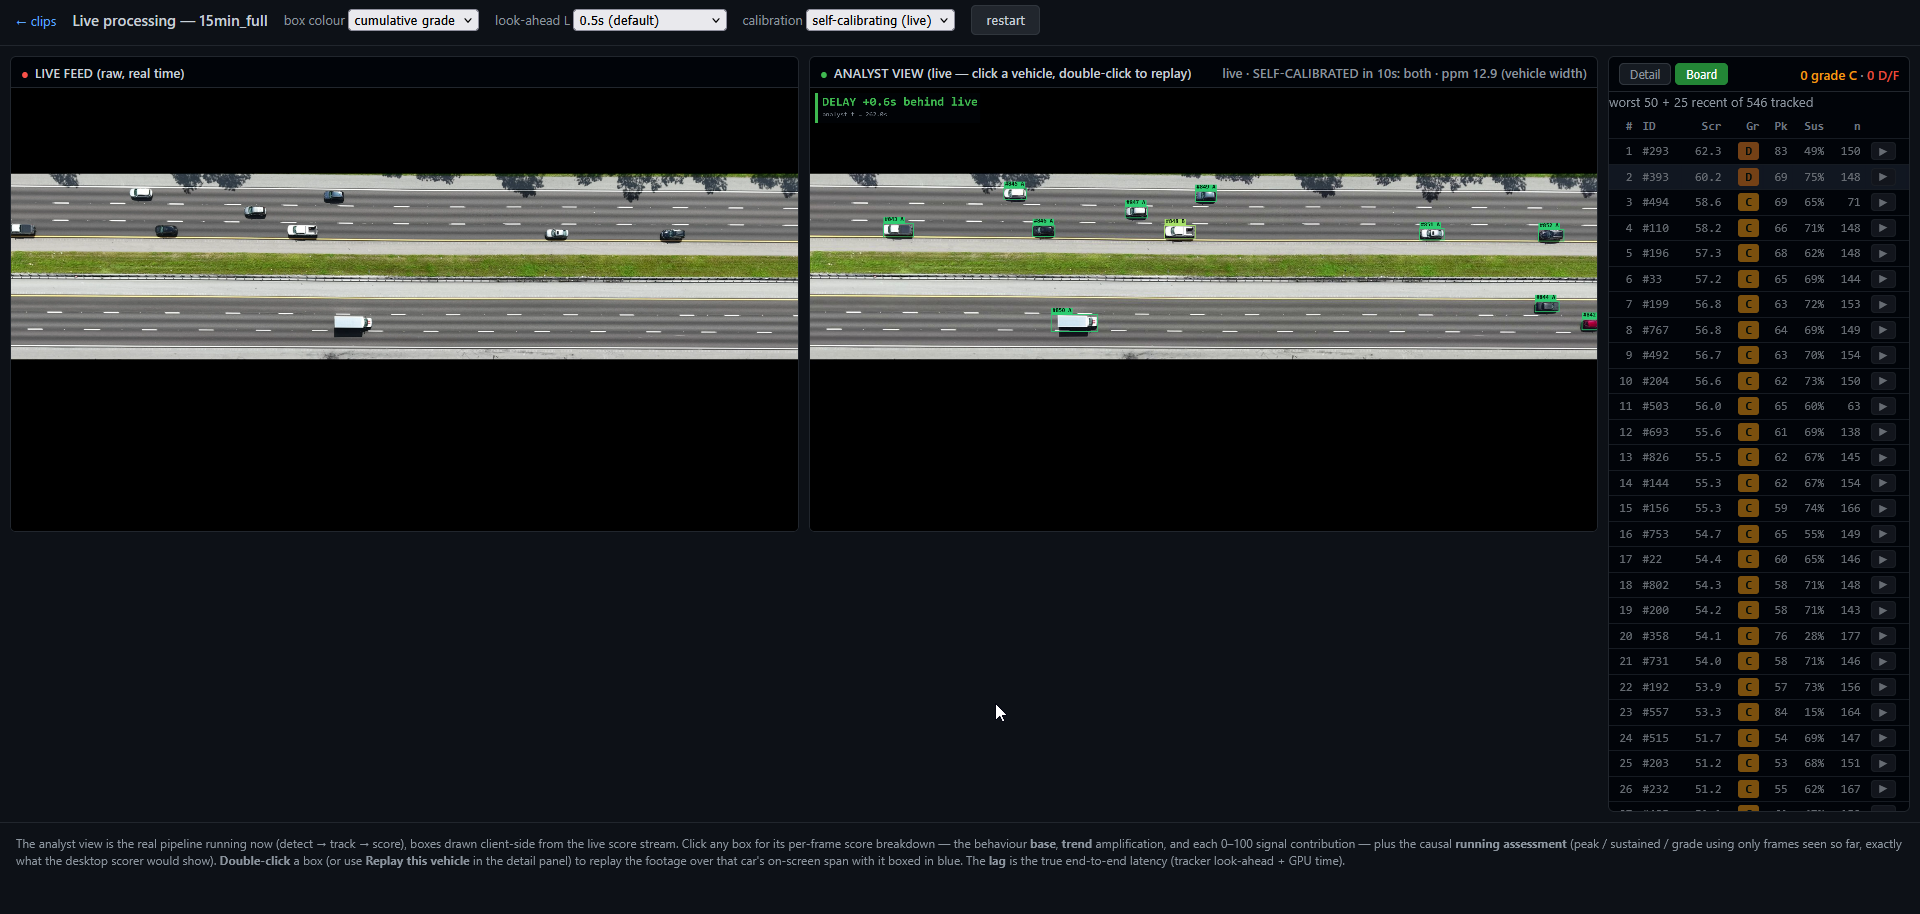
Task: Select row for vehicle #515
Action: pos(1758,738)
